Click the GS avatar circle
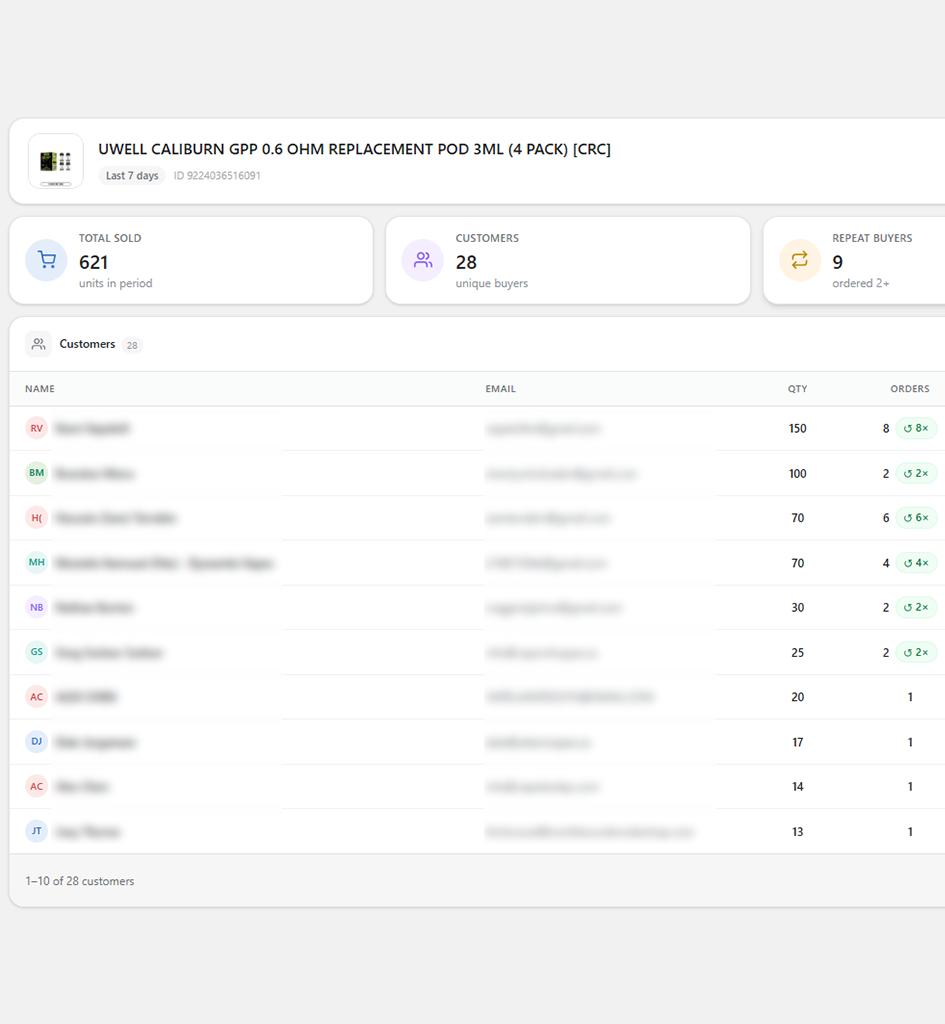 [x=37, y=652]
